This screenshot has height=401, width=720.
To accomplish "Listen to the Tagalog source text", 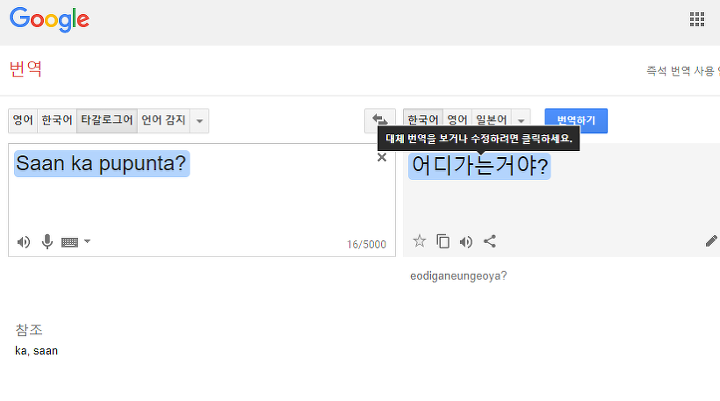I will point(23,242).
